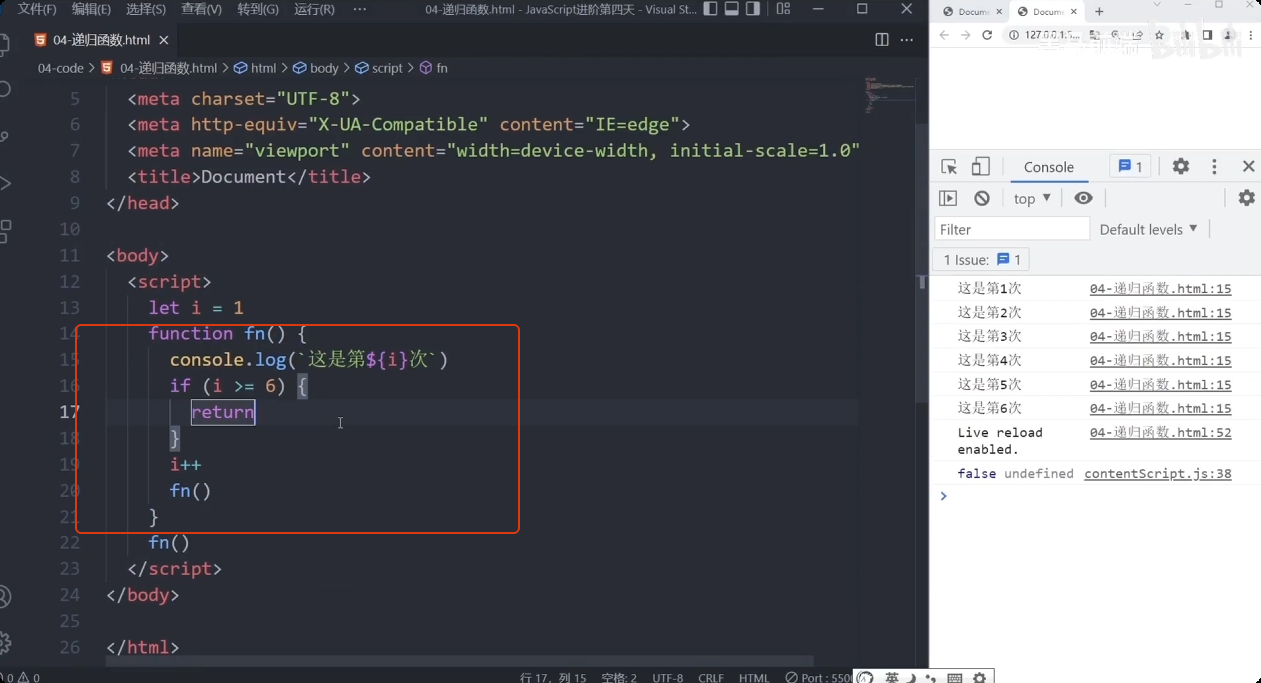Click the errors and warnings status item
1261x683 pixels.
pos(20,677)
